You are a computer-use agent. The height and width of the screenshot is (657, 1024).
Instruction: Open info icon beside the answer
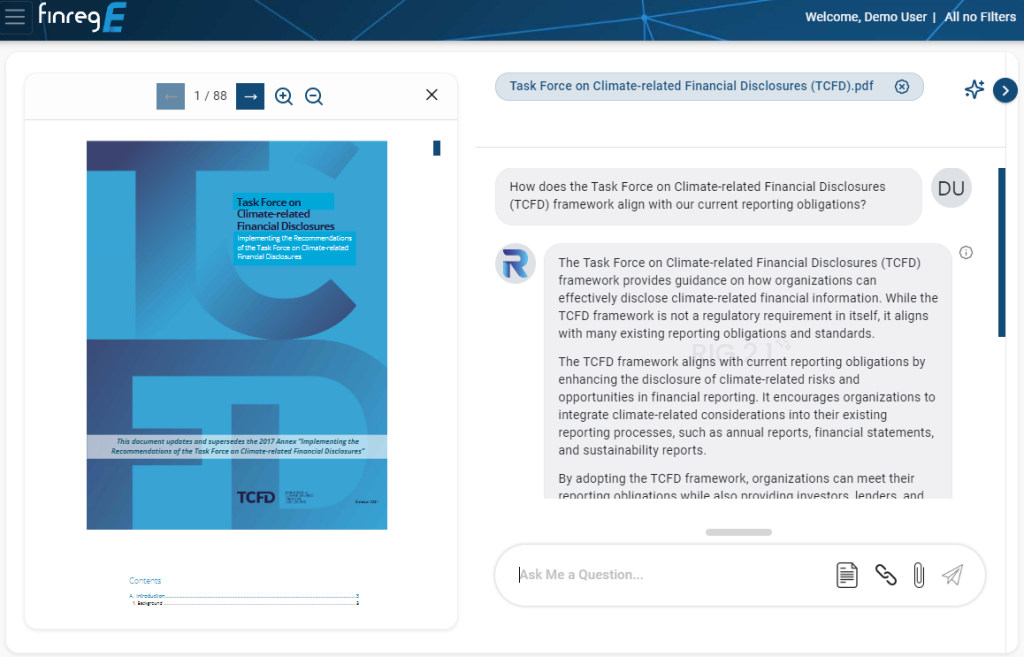point(966,253)
